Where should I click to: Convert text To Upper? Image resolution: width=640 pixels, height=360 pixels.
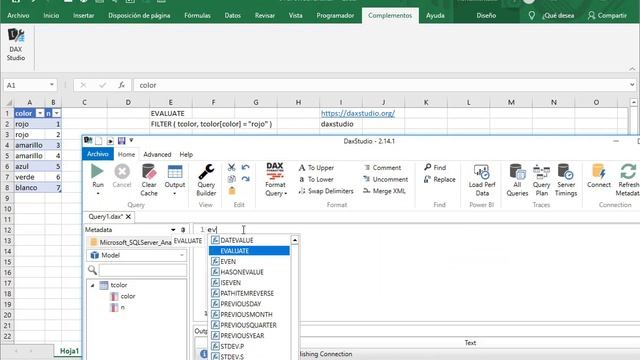316,167
